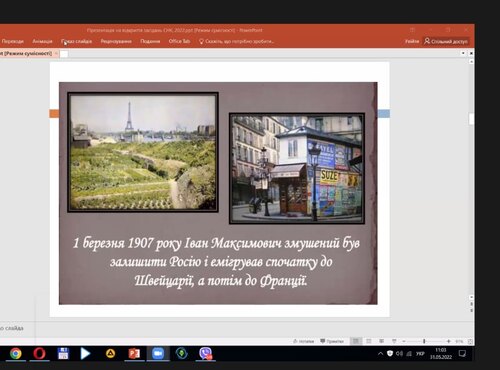Open the Рецензування ribbon tab
The width and height of the screenshot is (500, 370).
[116, 41]
